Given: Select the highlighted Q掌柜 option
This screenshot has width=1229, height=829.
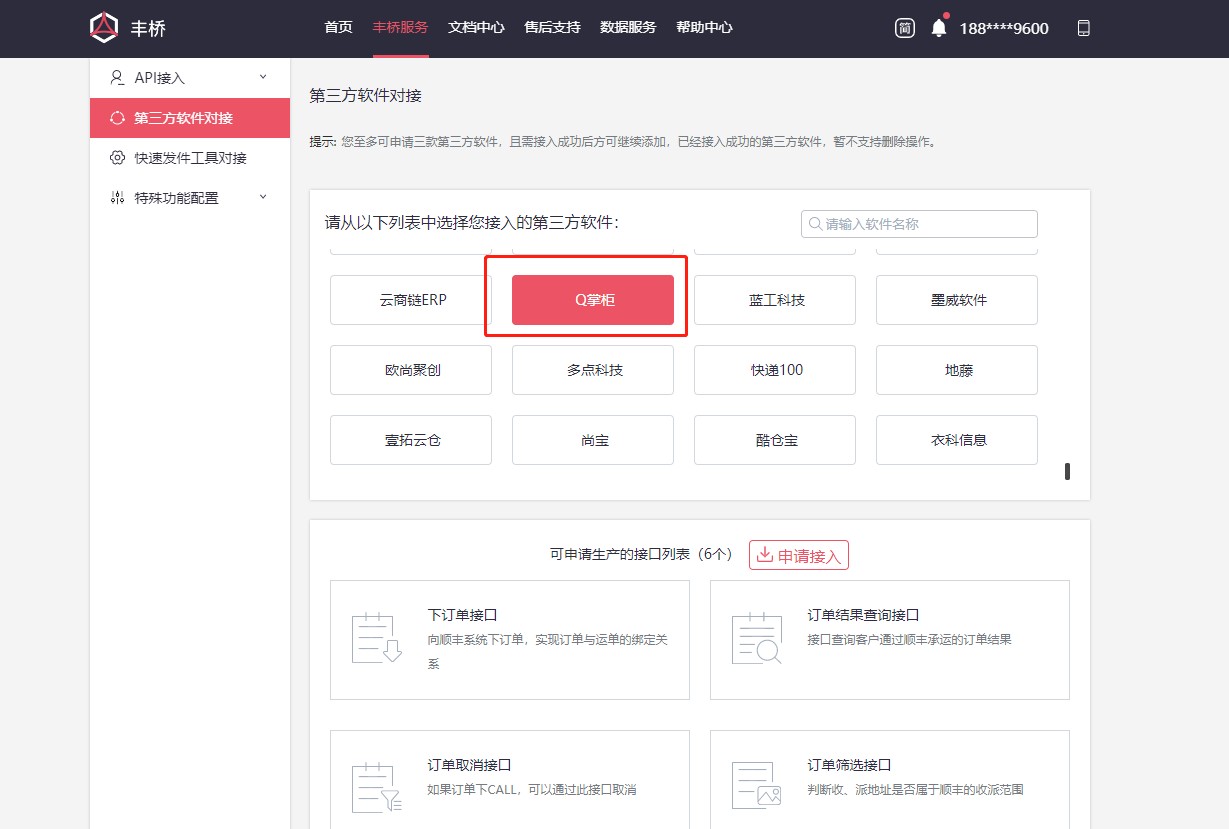Looking at the screenshot, I should tap(593, 300).
